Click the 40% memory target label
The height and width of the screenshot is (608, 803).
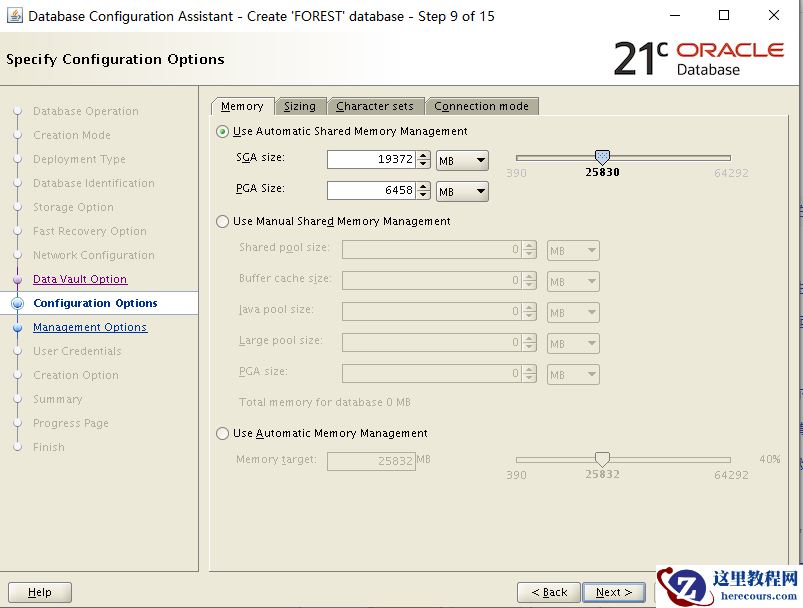click(x=770, y=459)
